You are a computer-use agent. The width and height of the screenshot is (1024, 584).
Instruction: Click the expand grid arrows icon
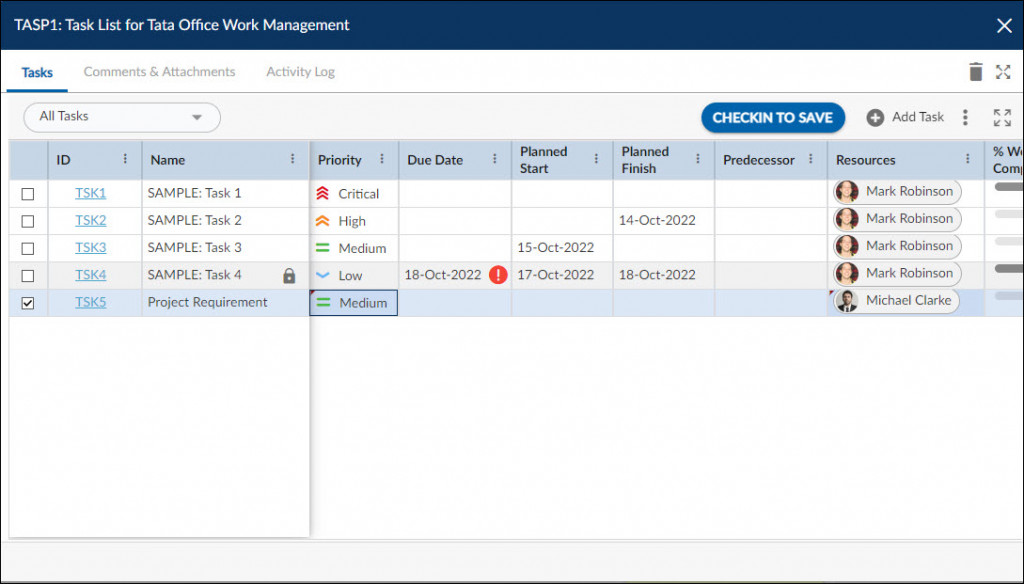[x=1002, y=117]
